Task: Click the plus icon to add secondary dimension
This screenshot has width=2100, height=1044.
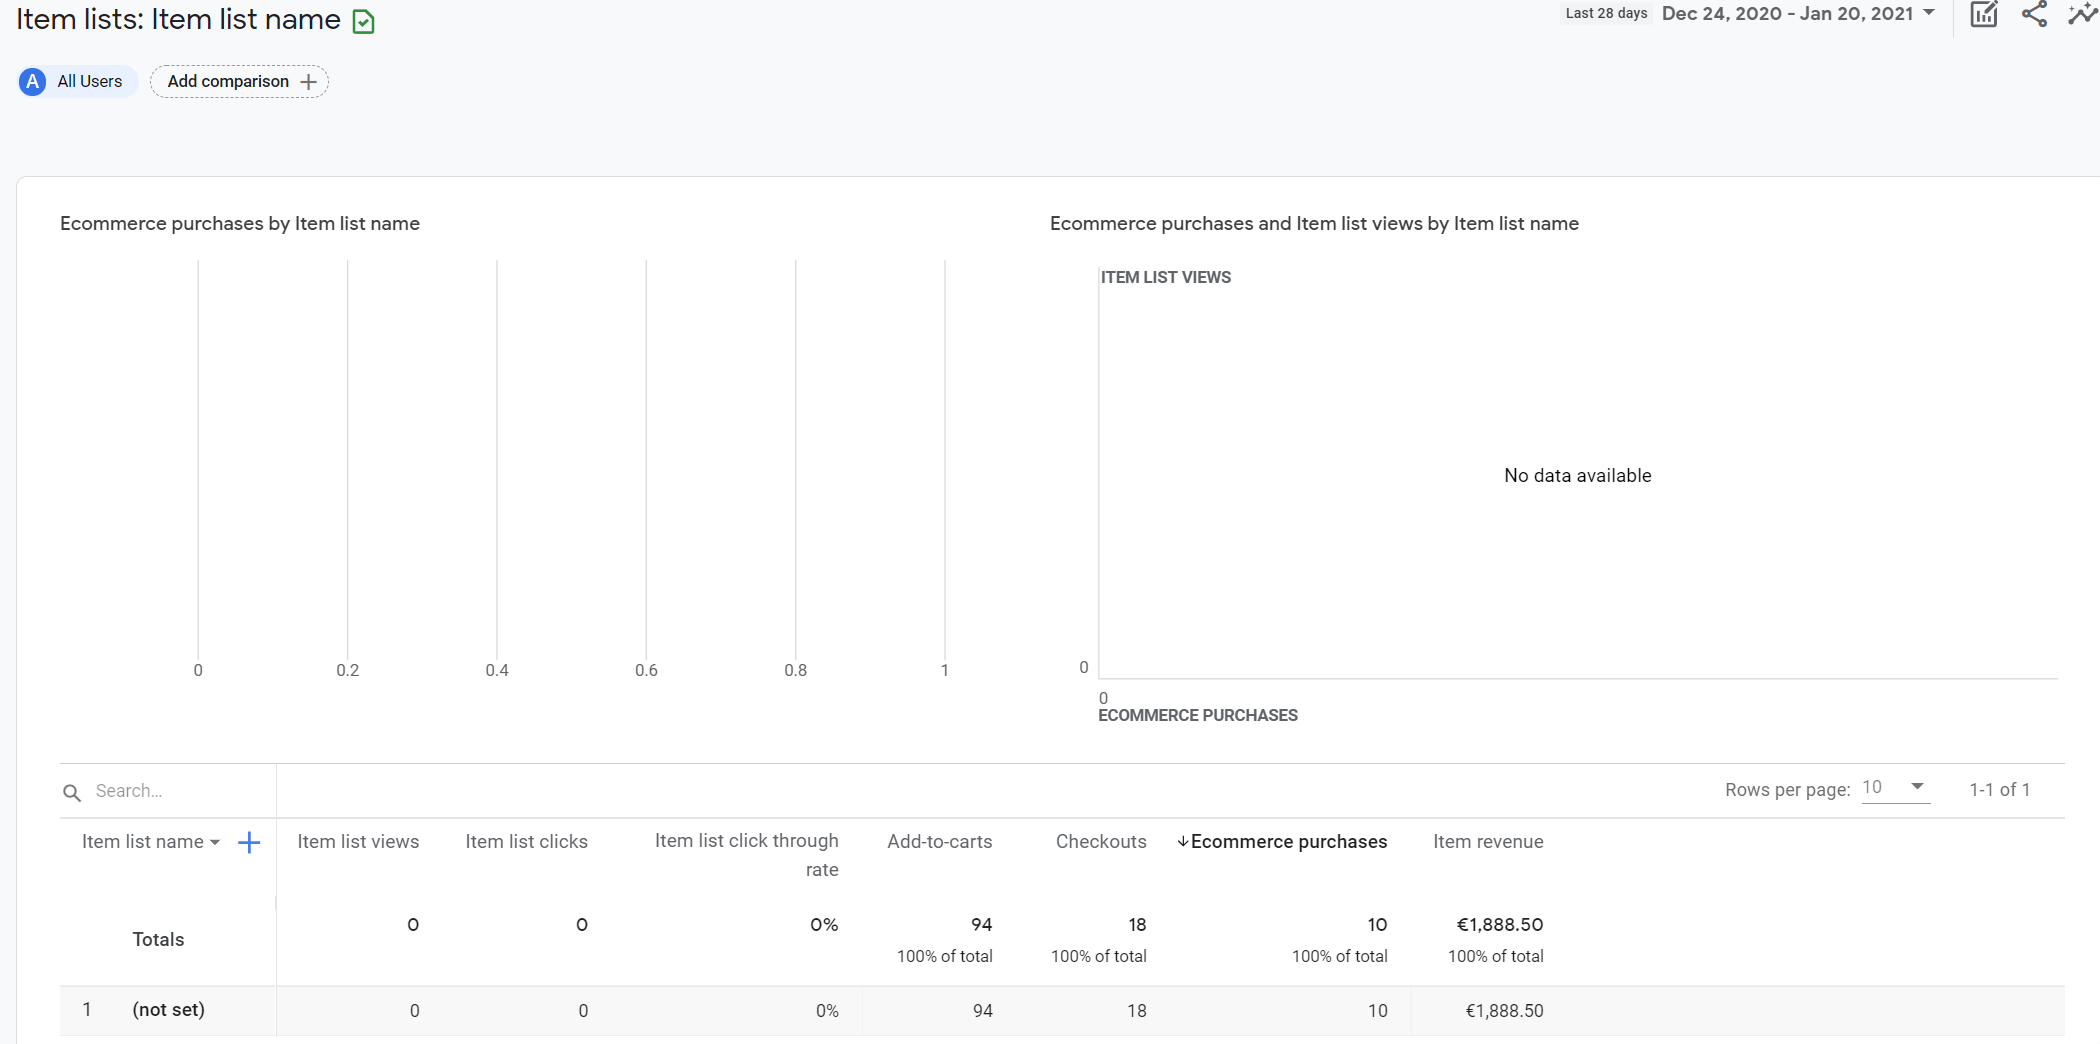Action: click(x=248, y=842)
